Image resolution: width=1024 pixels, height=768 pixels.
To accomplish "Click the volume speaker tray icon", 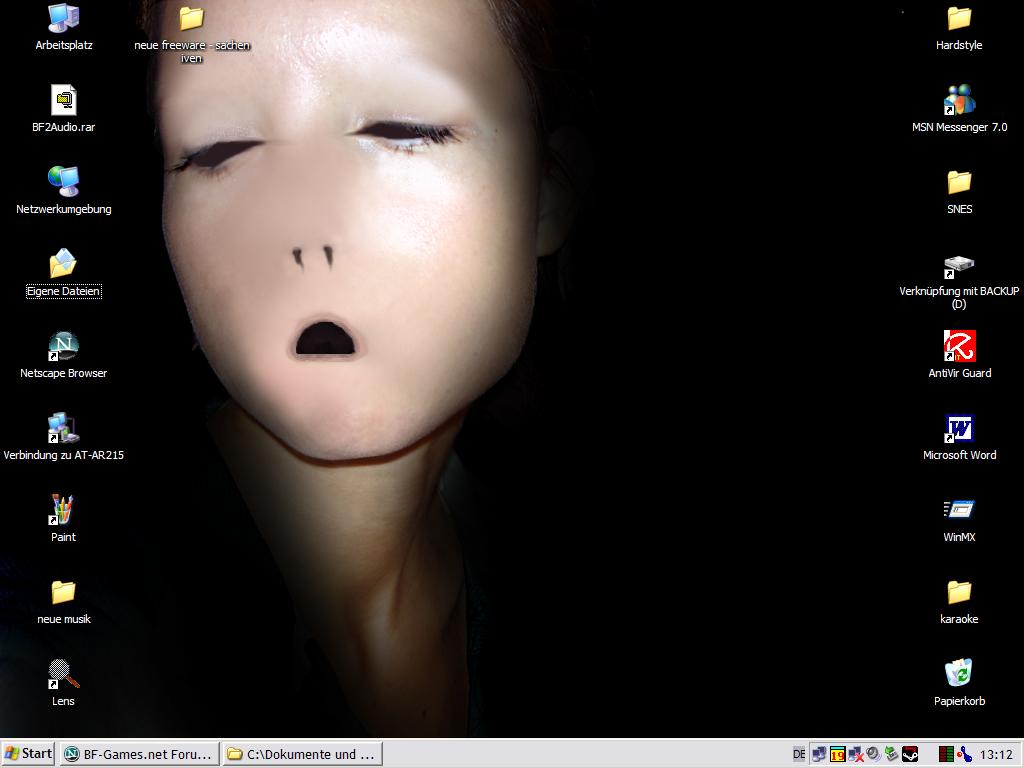I will point(873,754).
